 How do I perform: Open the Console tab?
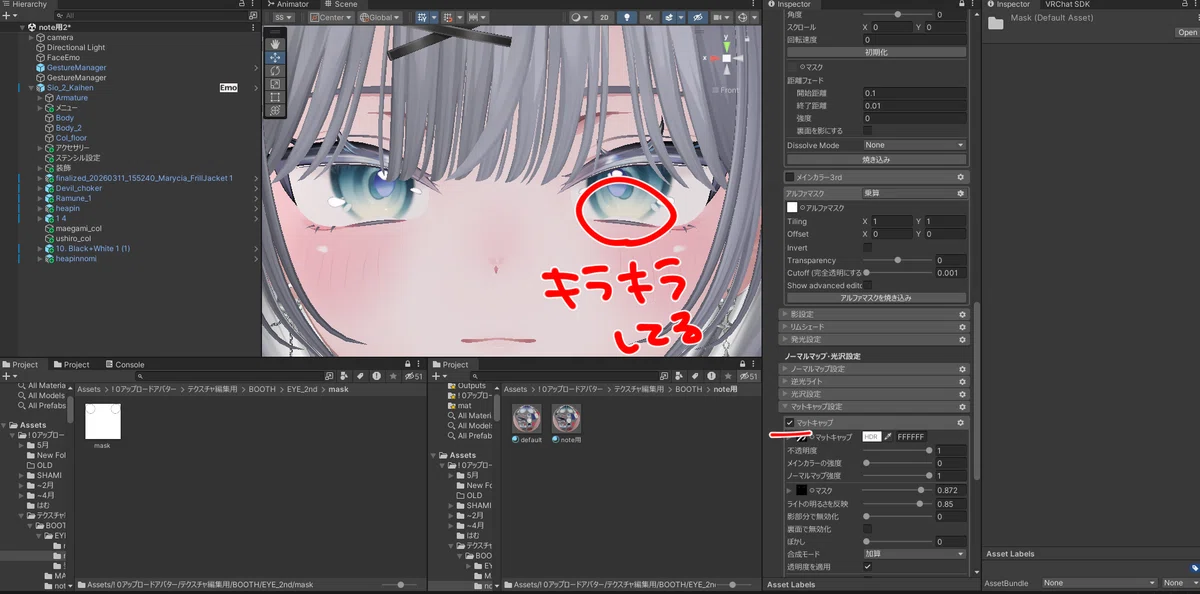tap(124, 365)
